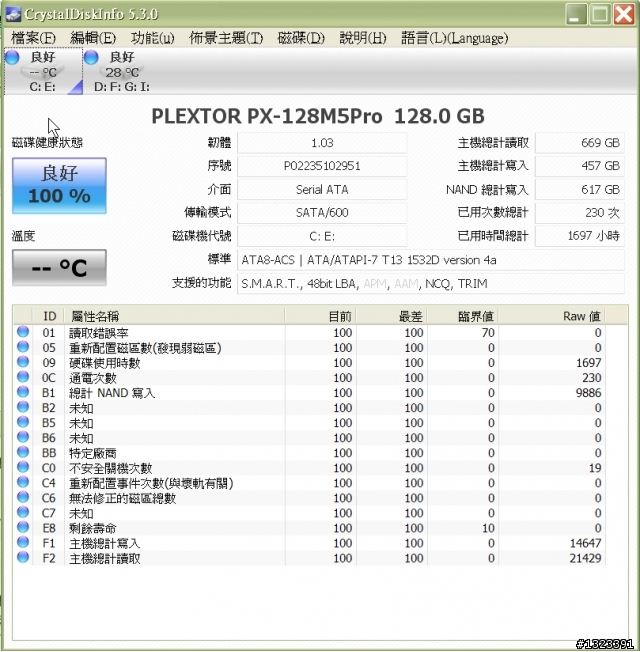Click the transfer mode field SATA/600

(322, 213)
